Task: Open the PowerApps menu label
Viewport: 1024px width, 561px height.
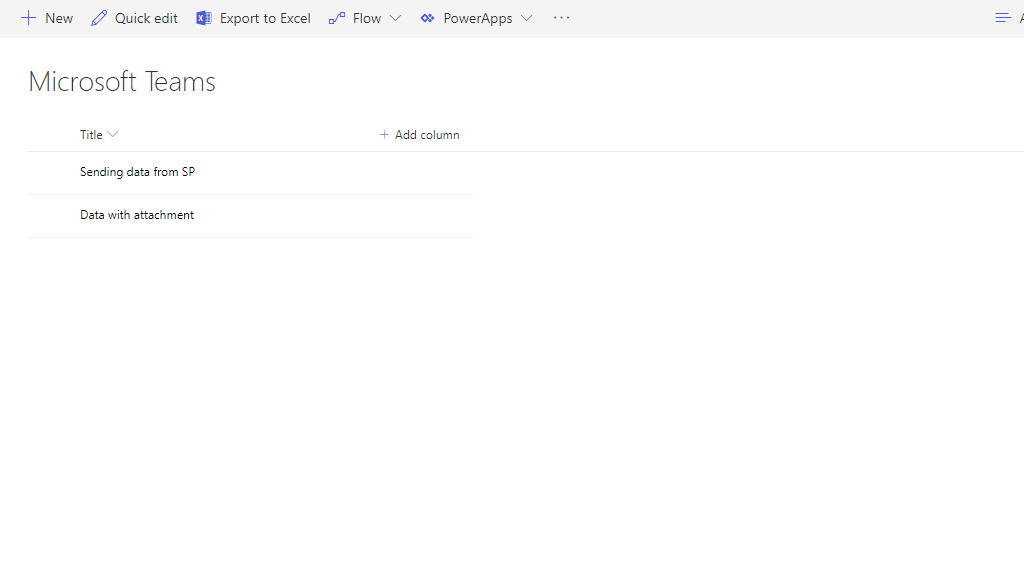Action: click(x=478, y=18)
